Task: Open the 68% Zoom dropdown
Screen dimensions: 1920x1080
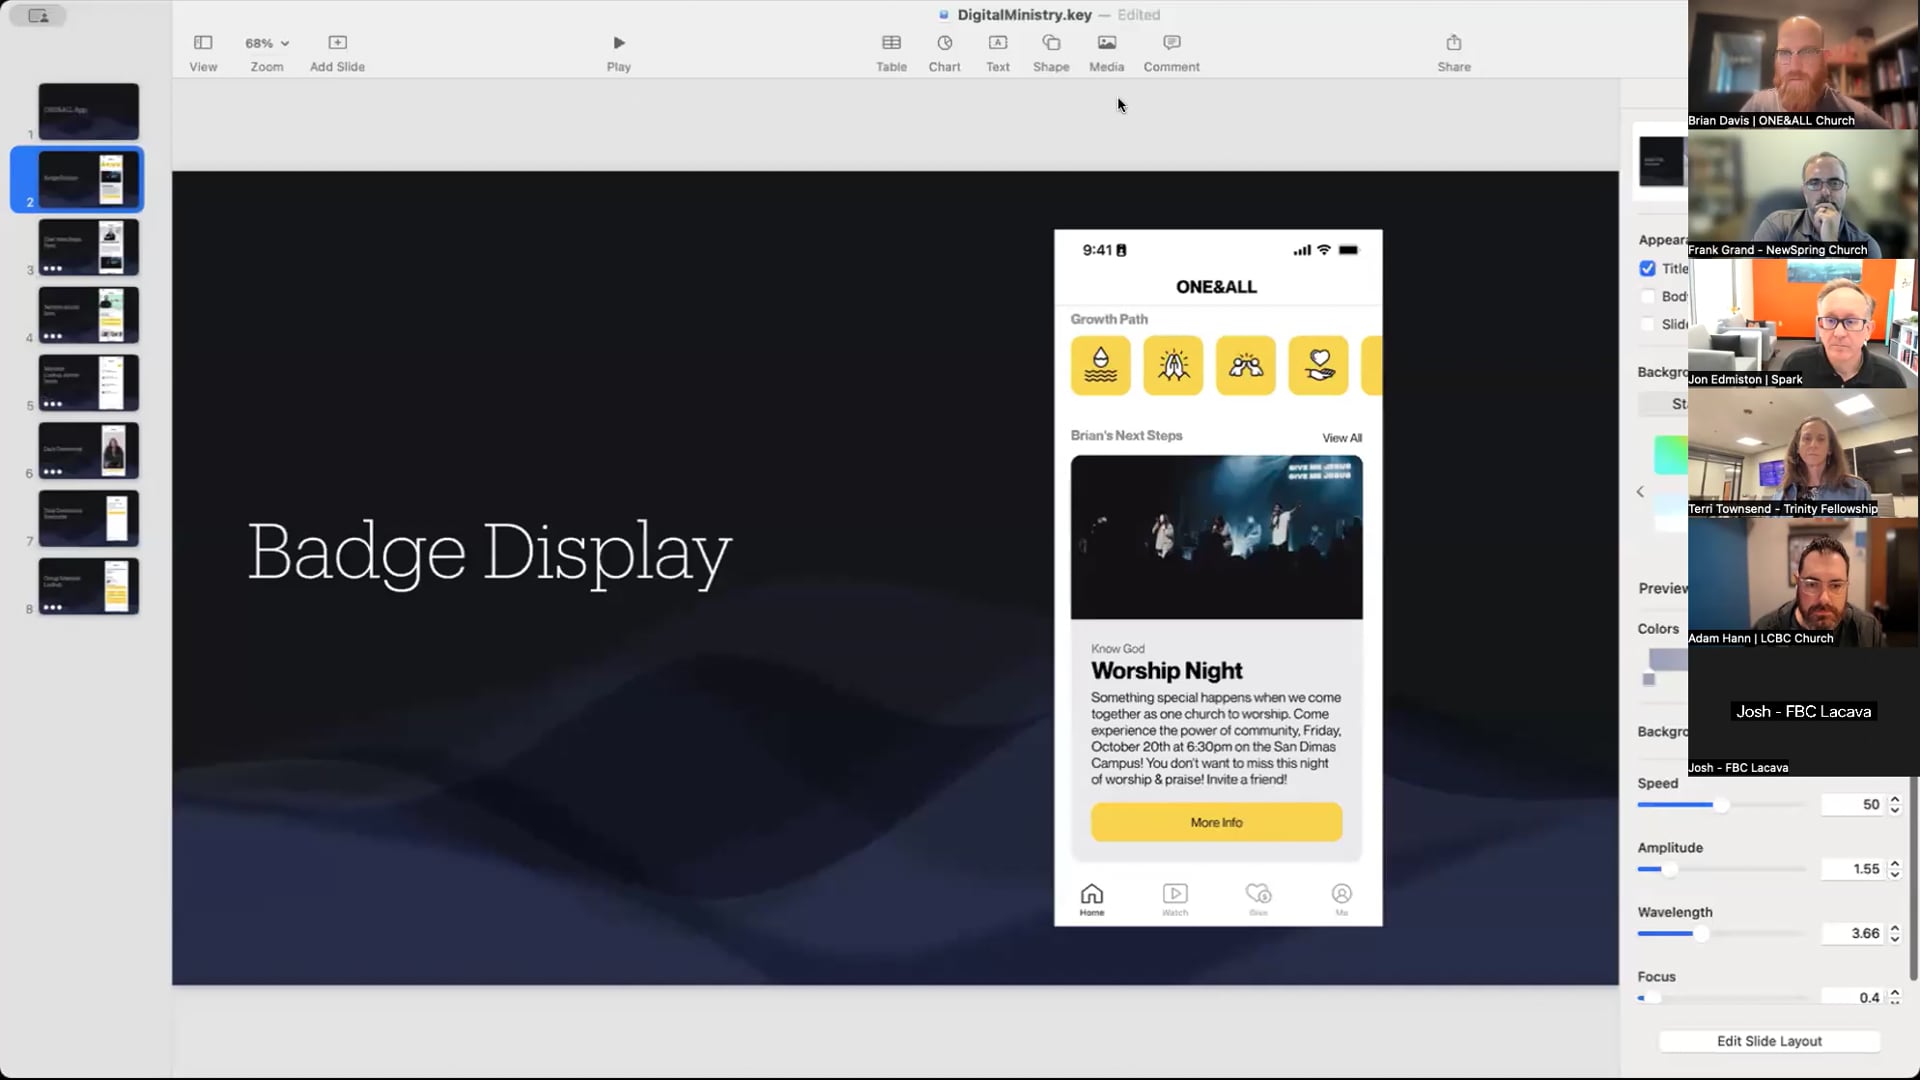Action: 267,53
